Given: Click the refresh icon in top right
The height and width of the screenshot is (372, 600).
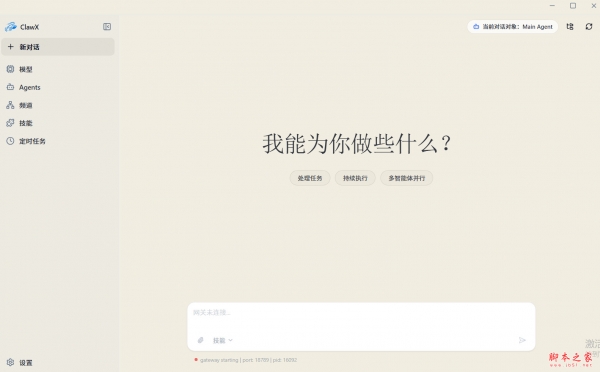Looking at the screenshot, I should (589, 26).
